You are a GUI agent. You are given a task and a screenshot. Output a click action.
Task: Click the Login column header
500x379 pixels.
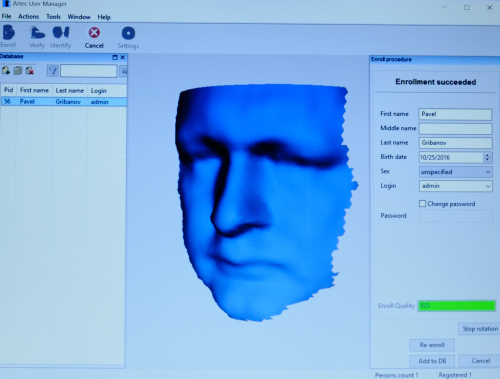[107, 91]
